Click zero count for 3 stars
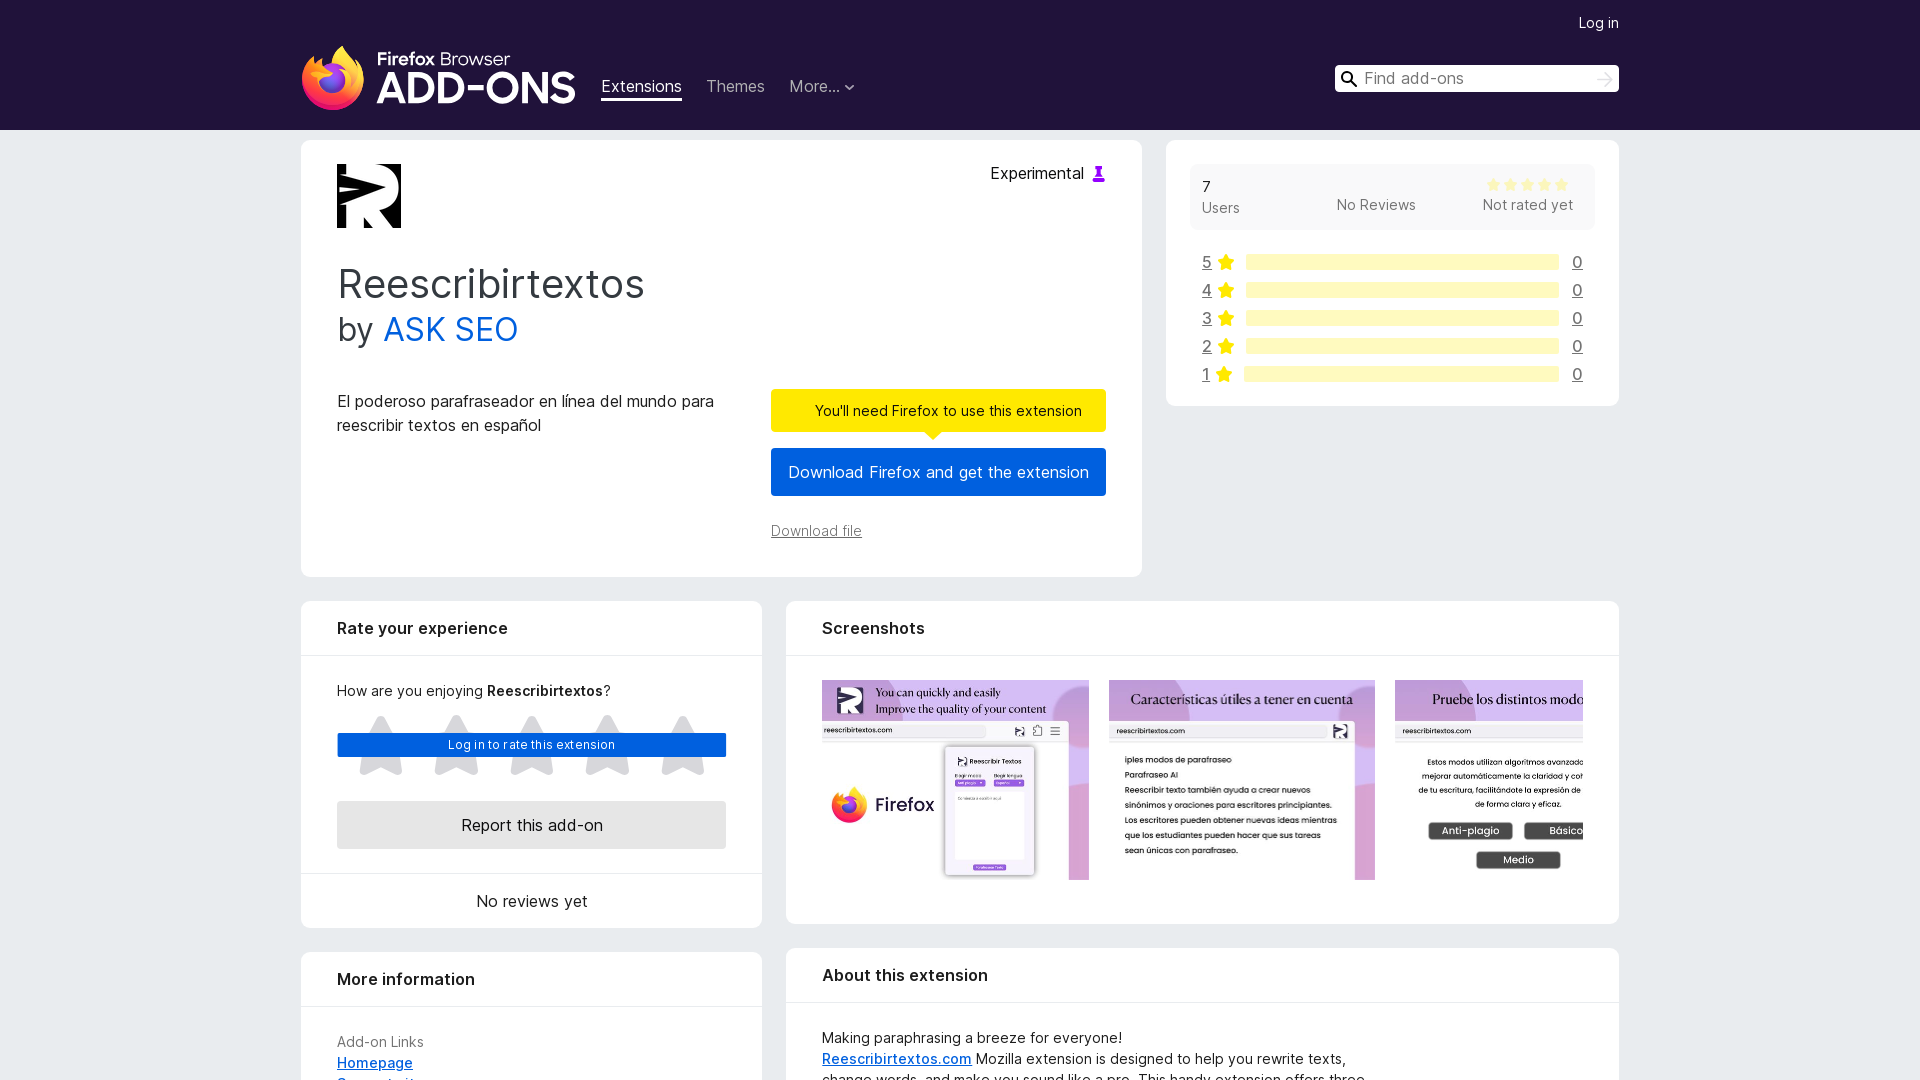The width and height of the screenshot is (1920, 1080). coord(1577,318)
